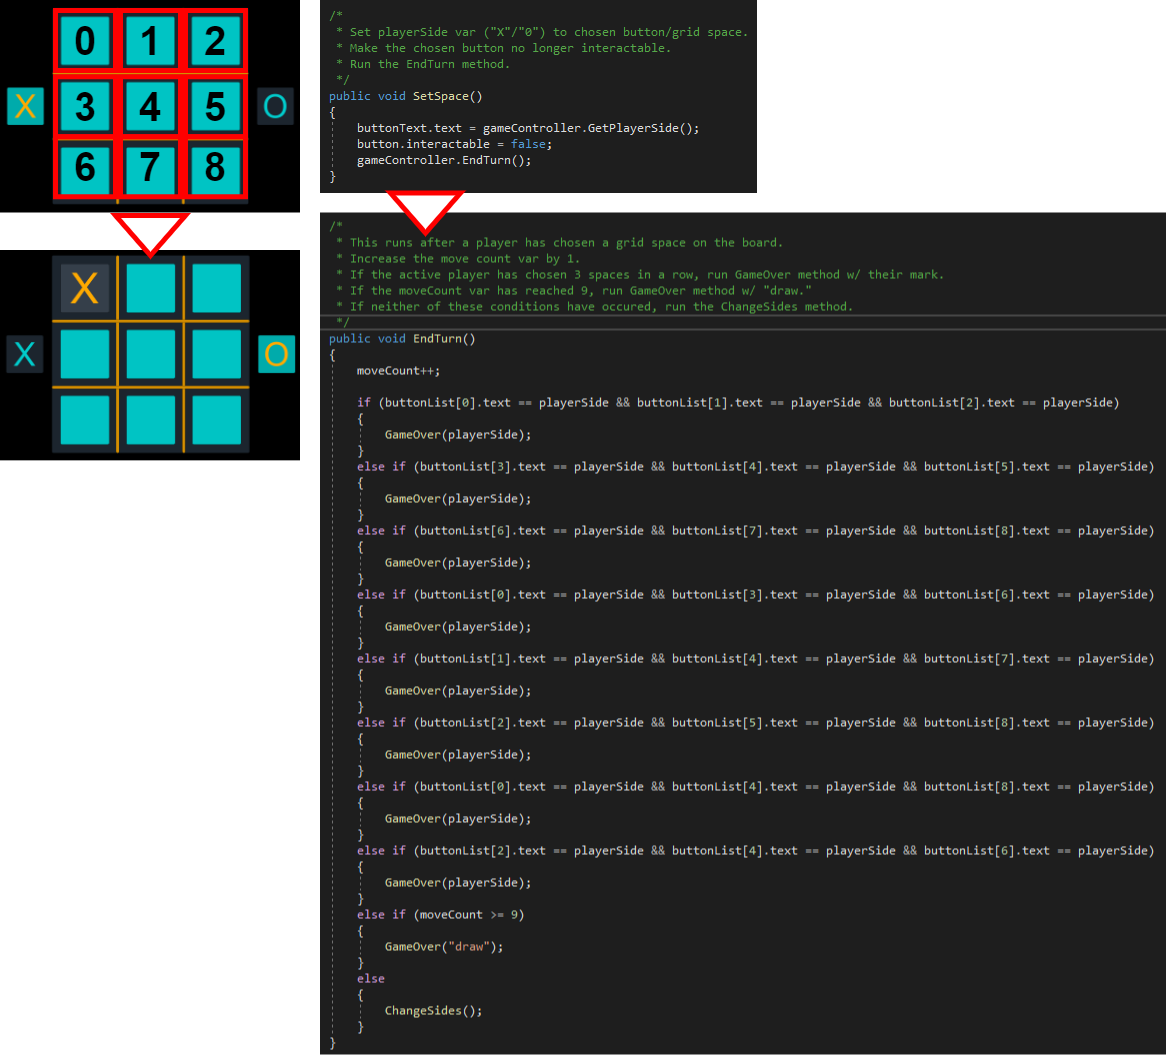Click the dark O player panel, upper board

coord(275,106)
